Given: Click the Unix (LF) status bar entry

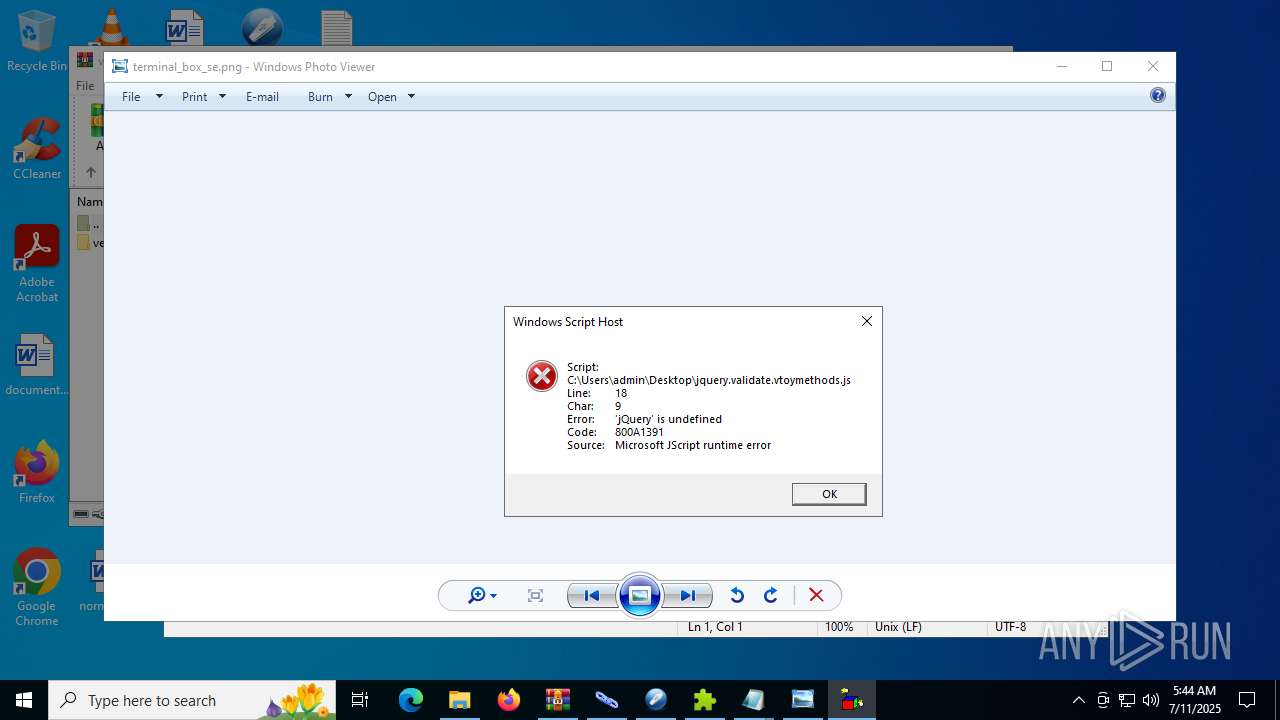Looking at the screenshot, I should coord(898,627).
